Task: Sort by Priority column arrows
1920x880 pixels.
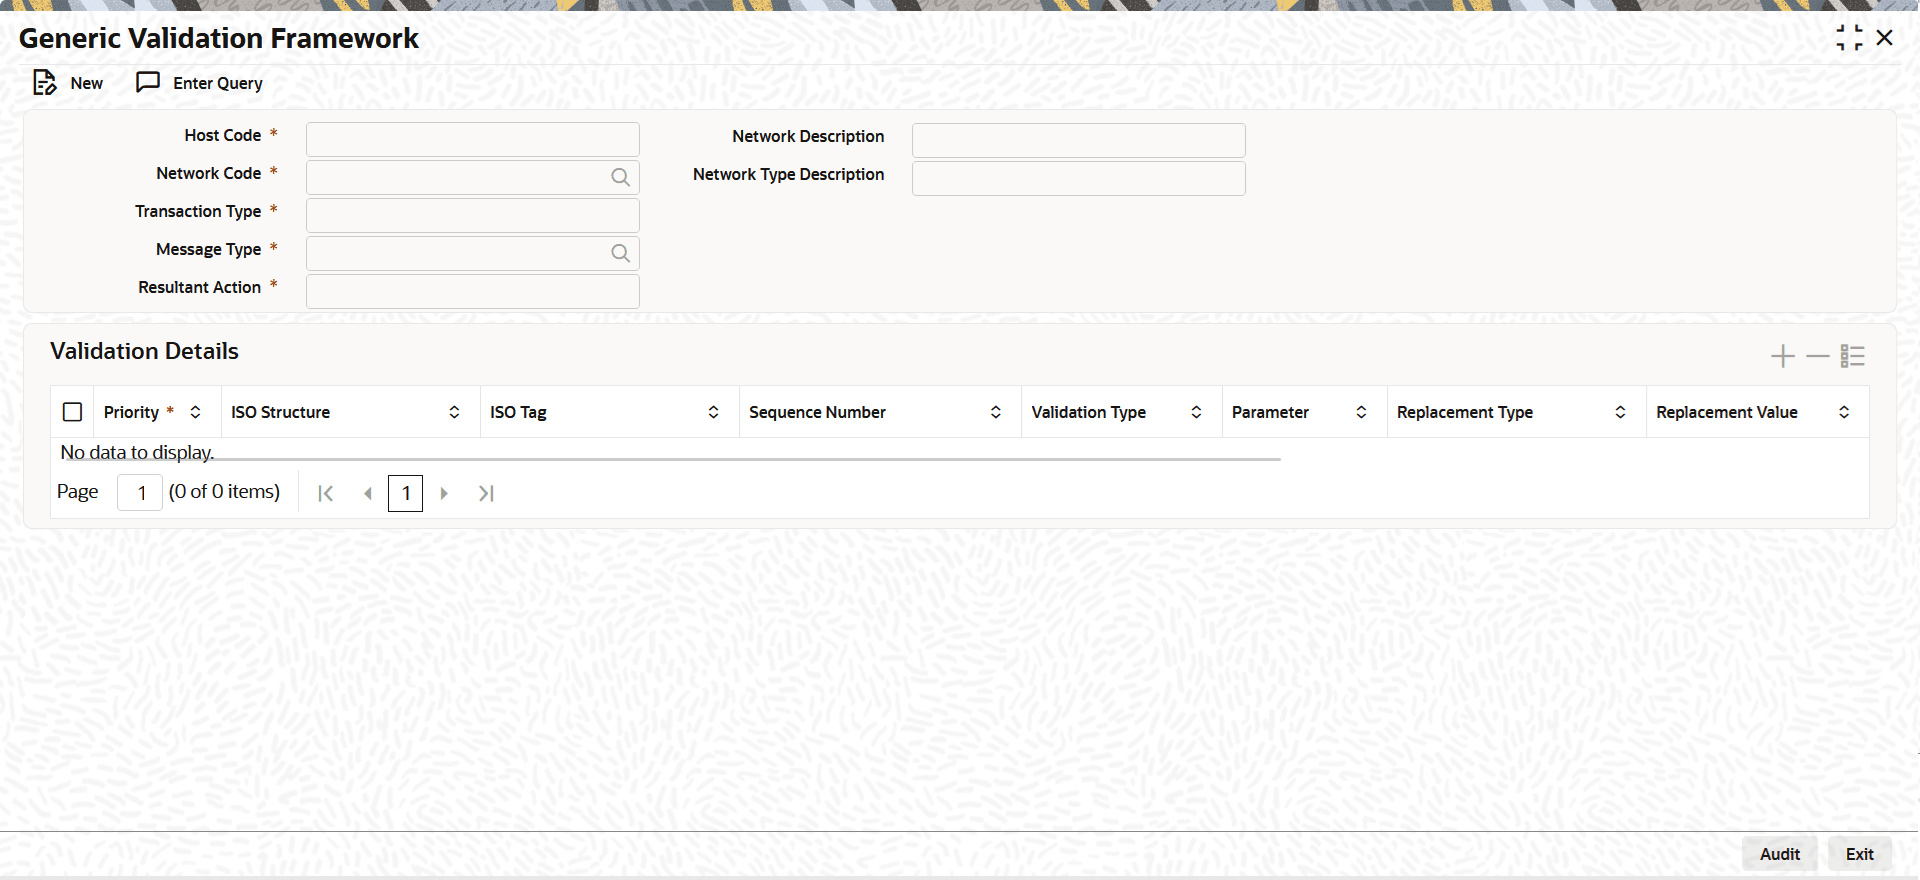Action: pos(195,412)
